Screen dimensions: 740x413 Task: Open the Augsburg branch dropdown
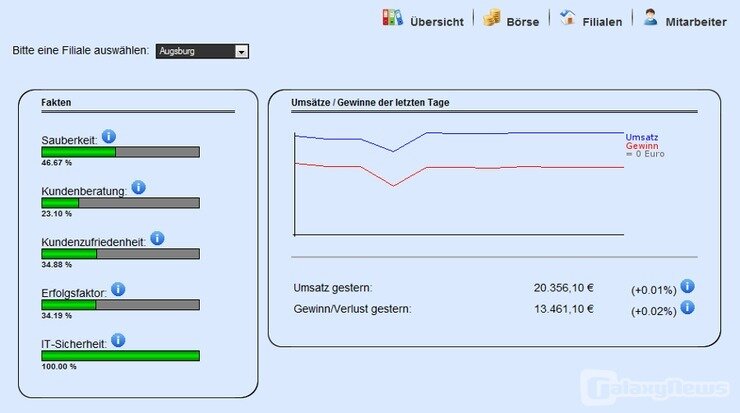pyautogui.click(x=202, y=51)
